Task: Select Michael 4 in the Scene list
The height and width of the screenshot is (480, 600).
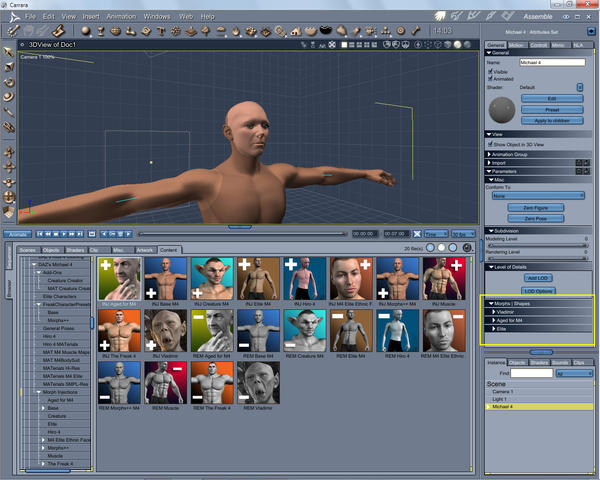Action: tap(540, 407)
